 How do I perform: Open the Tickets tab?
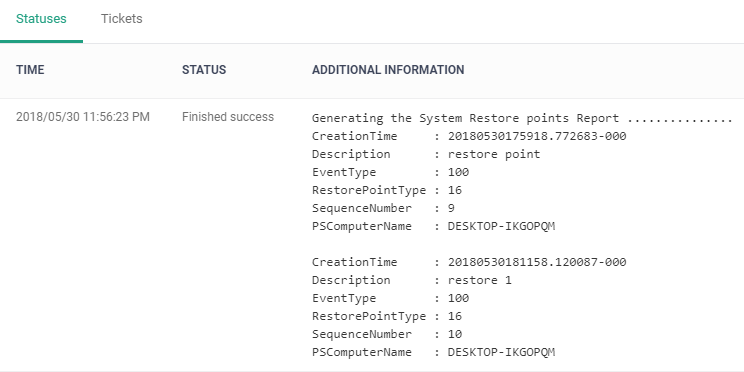pyautogui.click(x=121, y=19)
